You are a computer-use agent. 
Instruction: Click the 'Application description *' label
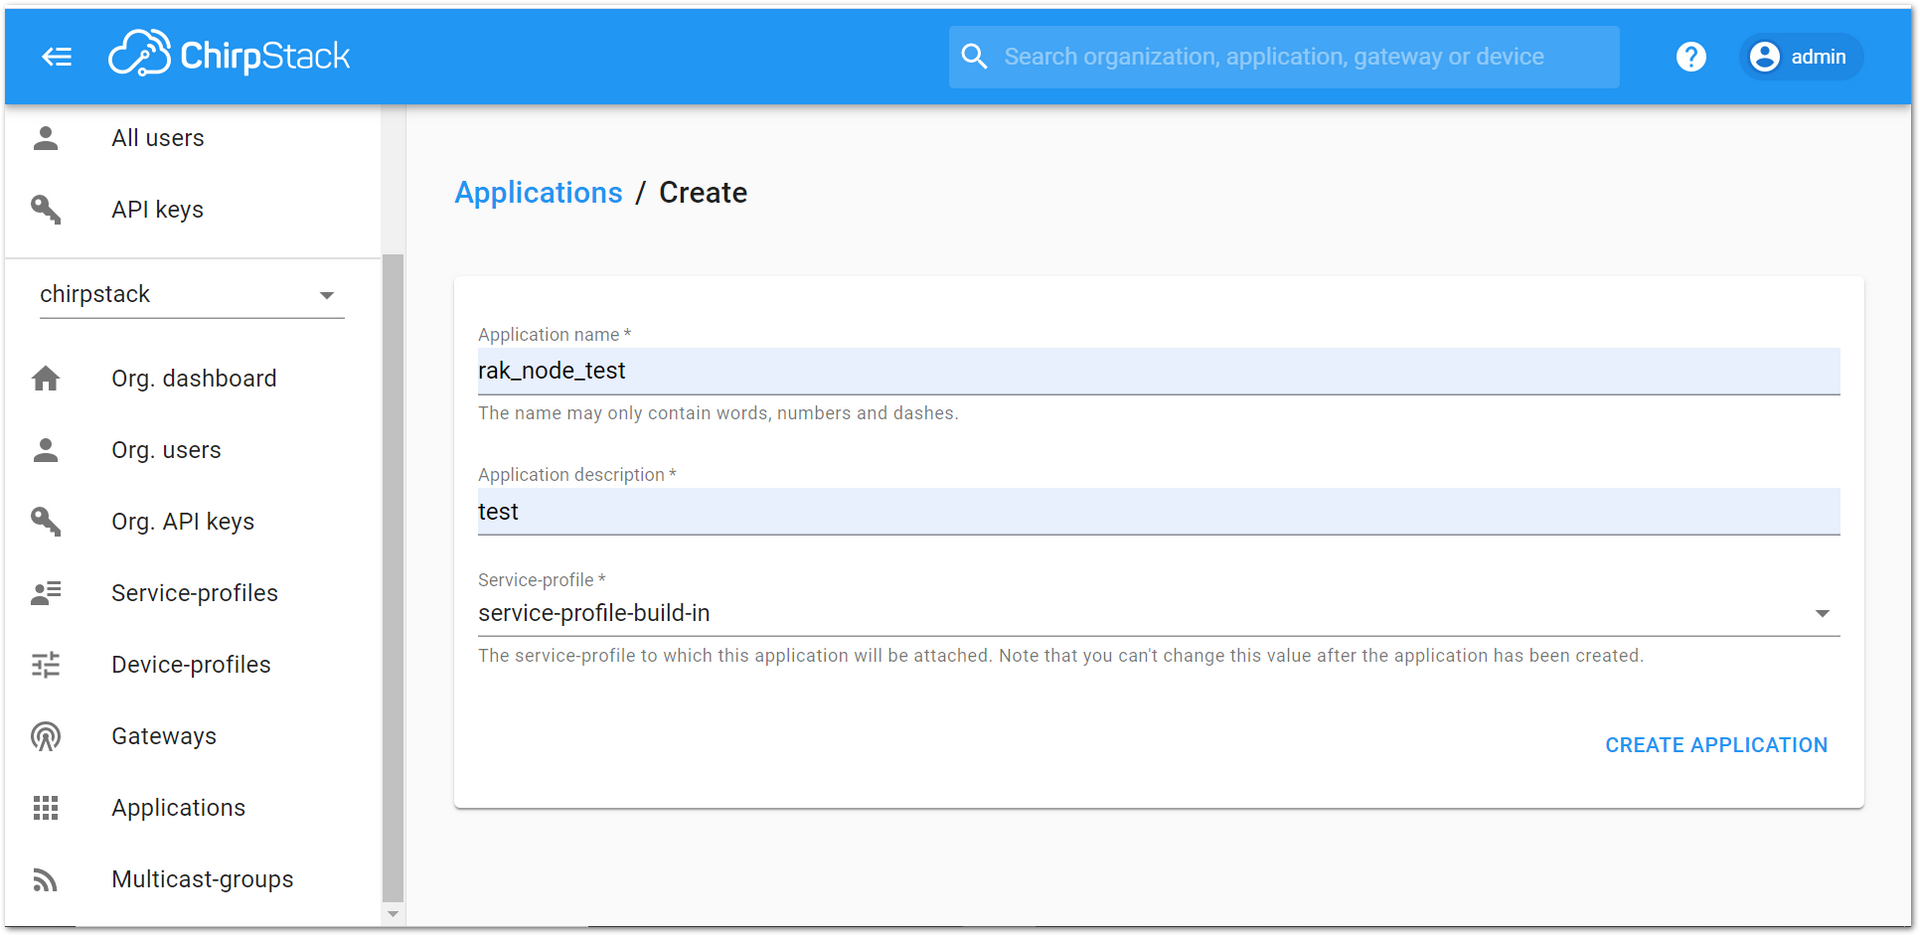[577, 475]
